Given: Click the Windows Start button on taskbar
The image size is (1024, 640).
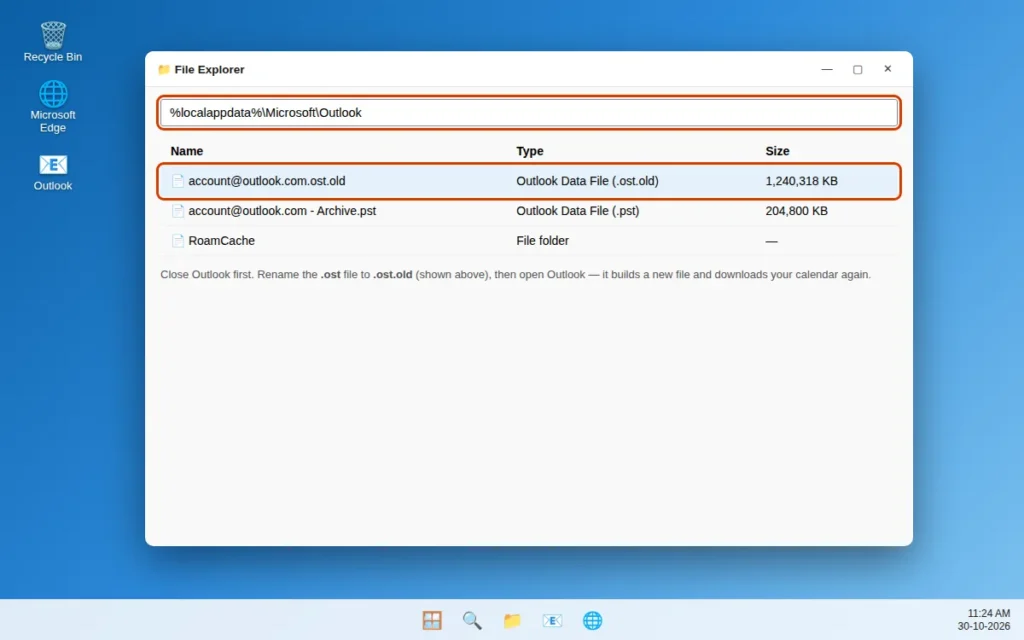Looking at the screenshot, I should point(432,620).
